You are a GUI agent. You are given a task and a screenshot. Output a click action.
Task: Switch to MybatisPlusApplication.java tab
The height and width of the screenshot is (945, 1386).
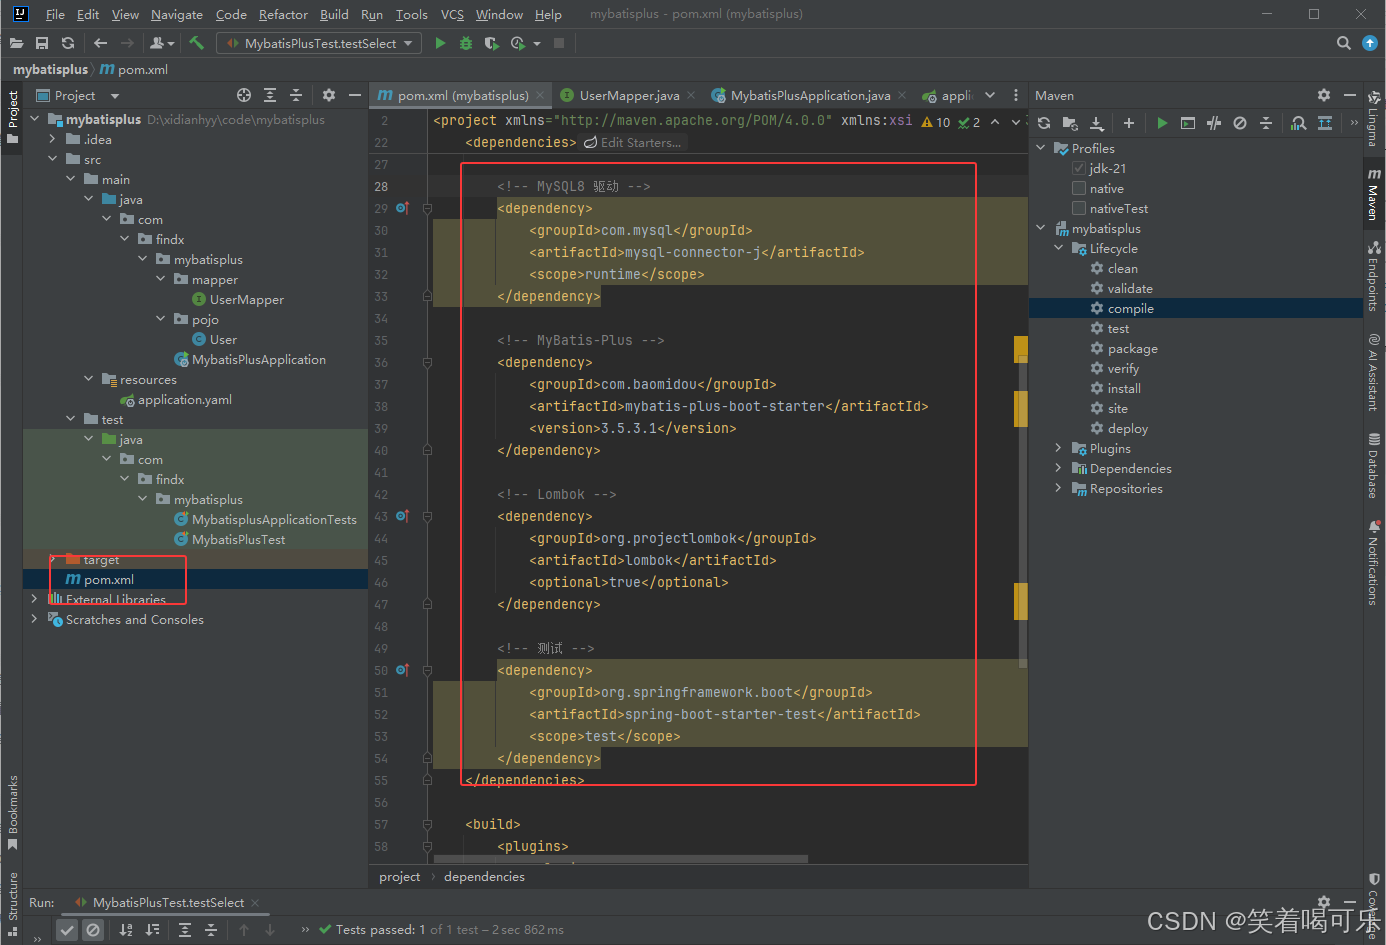(810, 95)
